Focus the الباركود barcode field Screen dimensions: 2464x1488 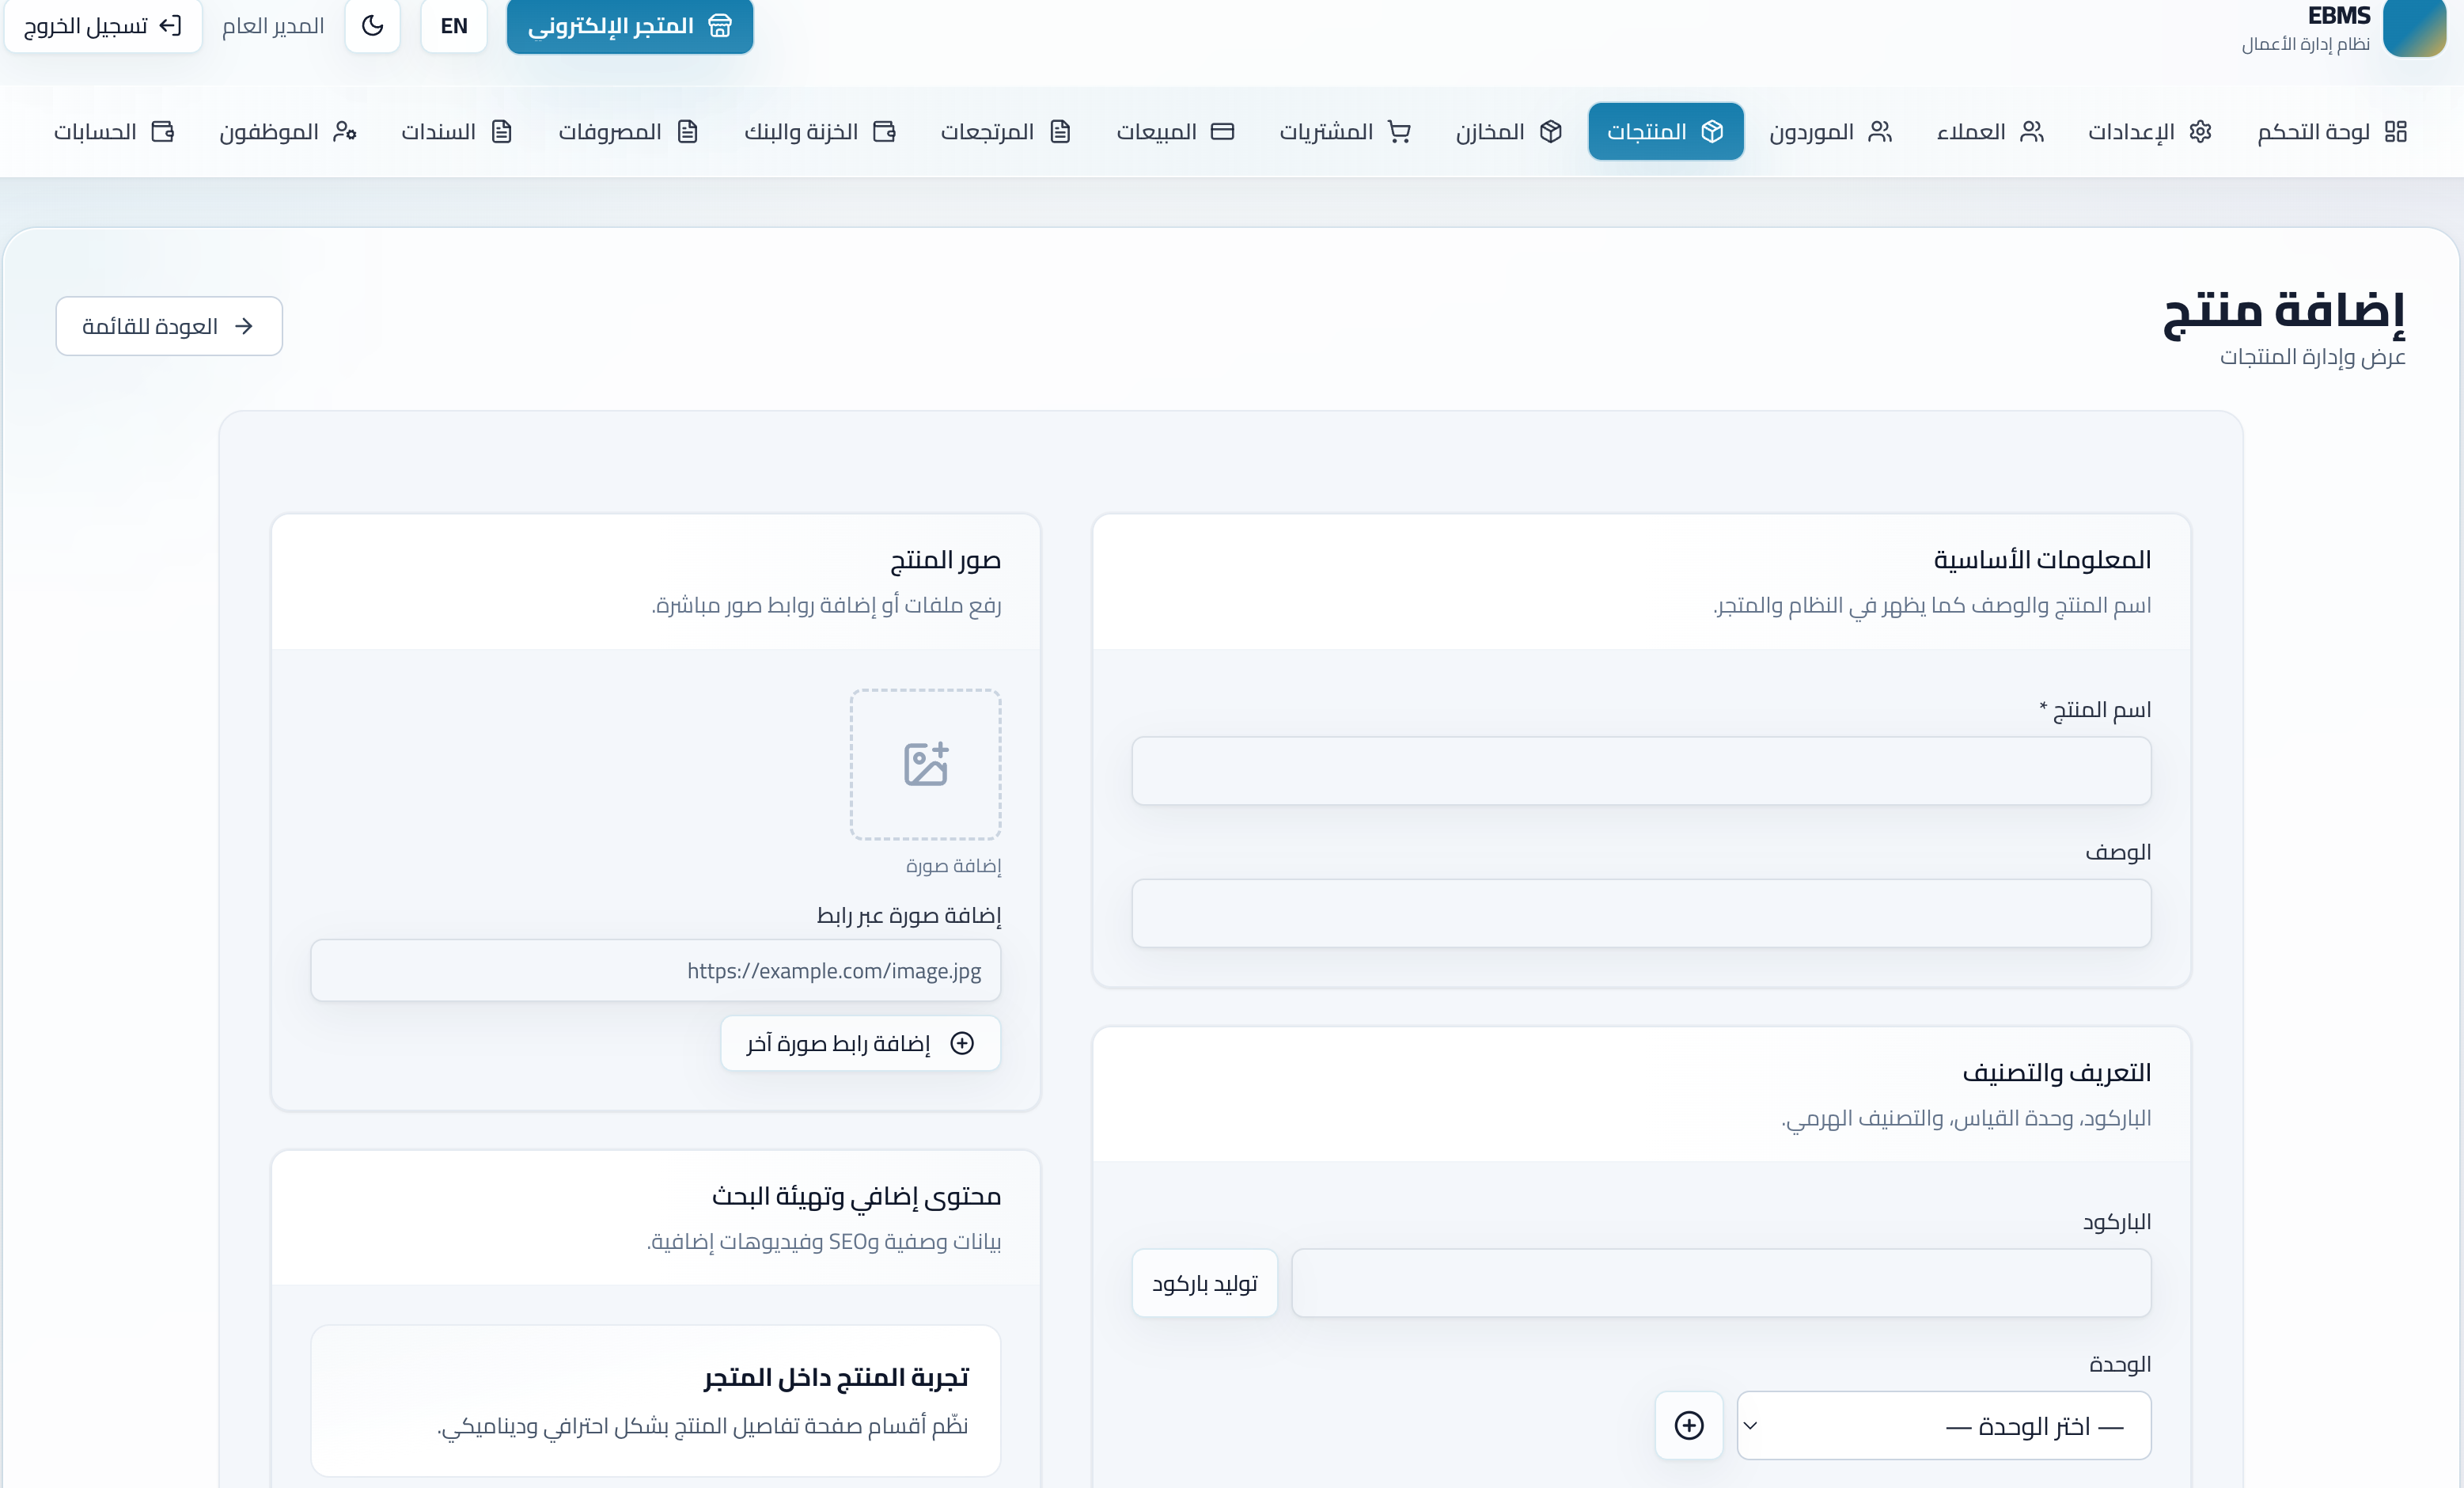(x=1721, y=1283)
